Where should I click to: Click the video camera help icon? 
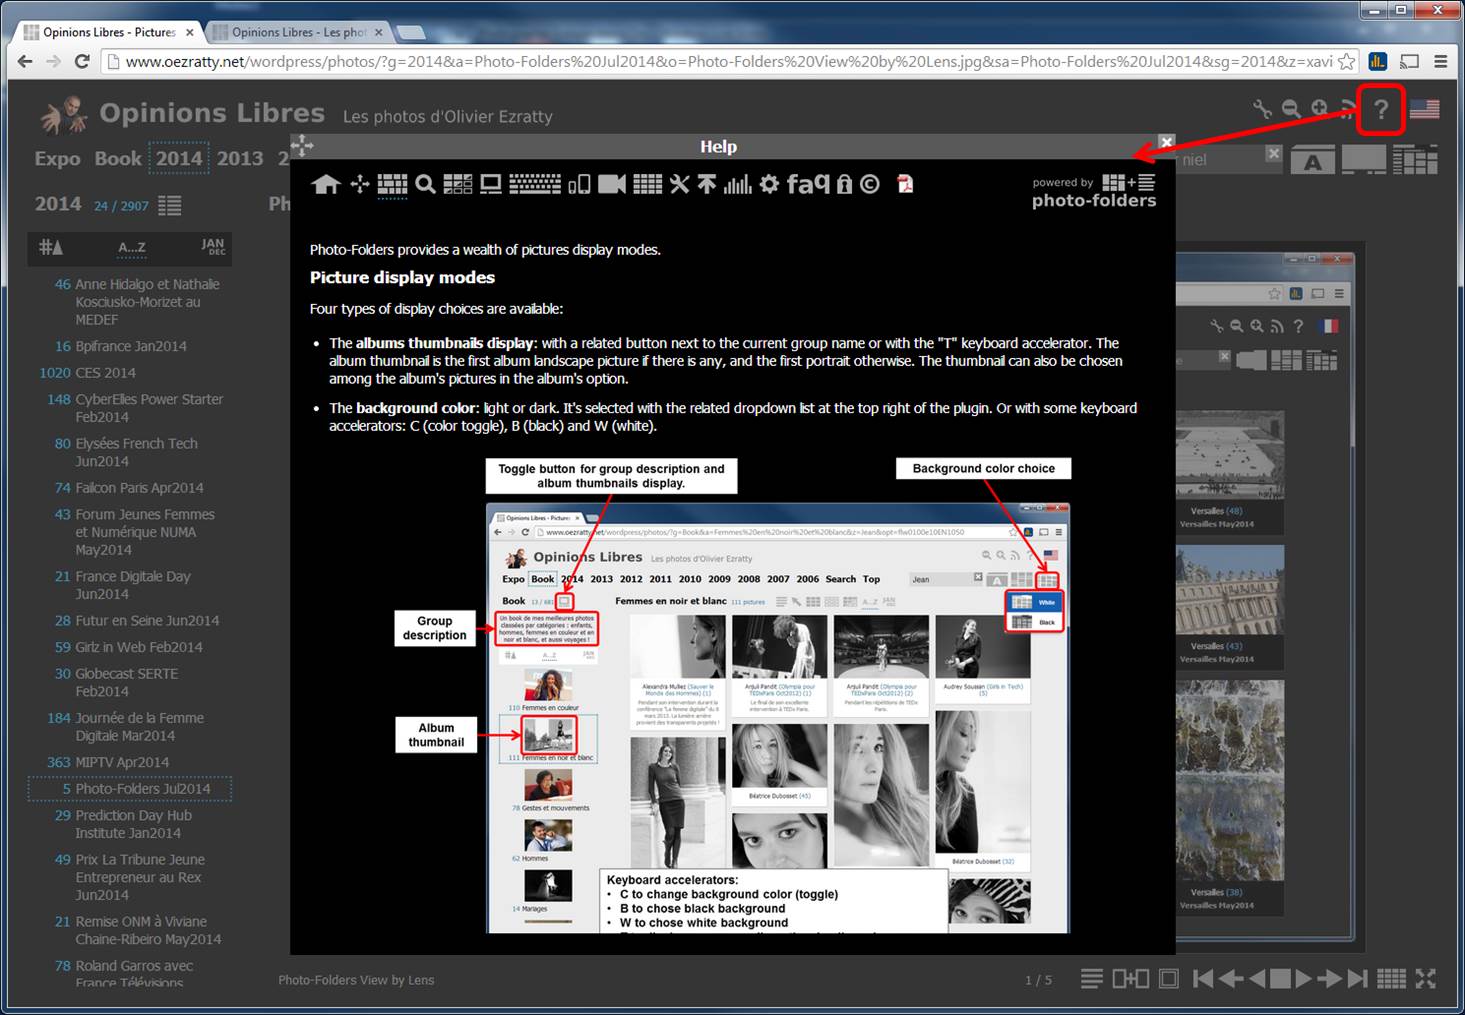pyautogui.click(x=611, y=184)
